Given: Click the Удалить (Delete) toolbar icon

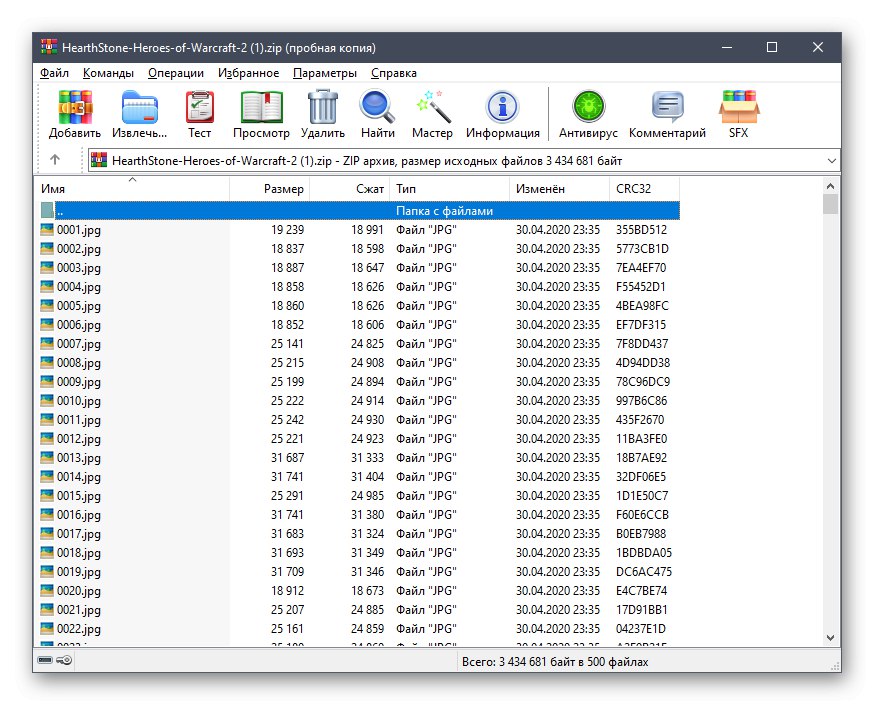Looking at the screenshot, I should 321,111.
